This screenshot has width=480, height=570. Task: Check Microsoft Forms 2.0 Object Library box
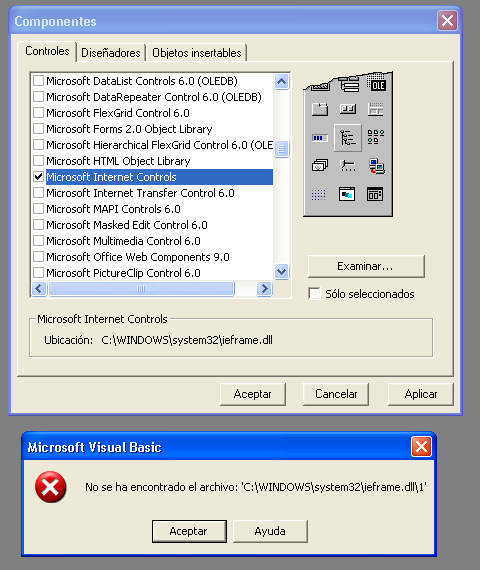(38, 128)
